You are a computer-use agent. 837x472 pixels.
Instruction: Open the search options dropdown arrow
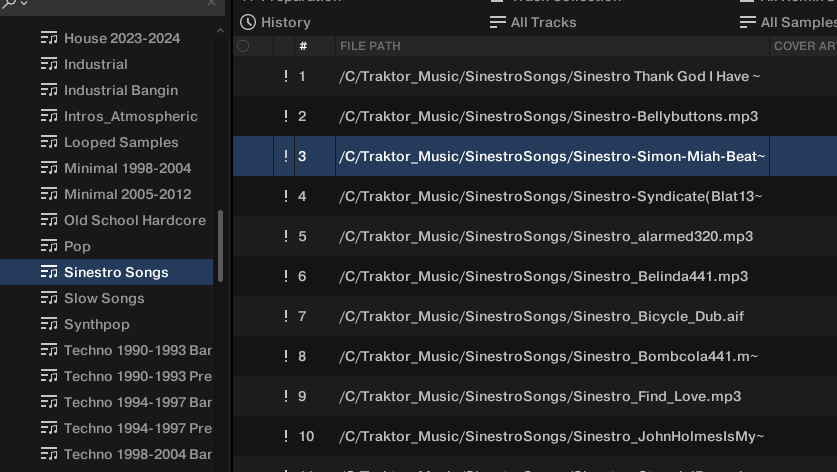[24, 4]
